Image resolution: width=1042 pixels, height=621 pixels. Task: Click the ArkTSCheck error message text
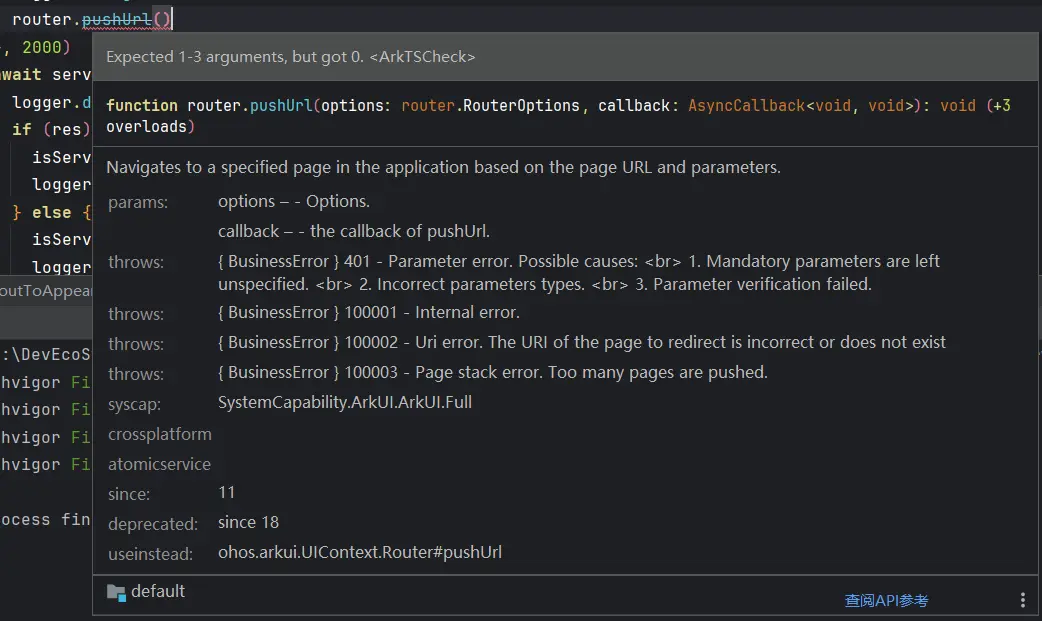click(x=290, y=57)
